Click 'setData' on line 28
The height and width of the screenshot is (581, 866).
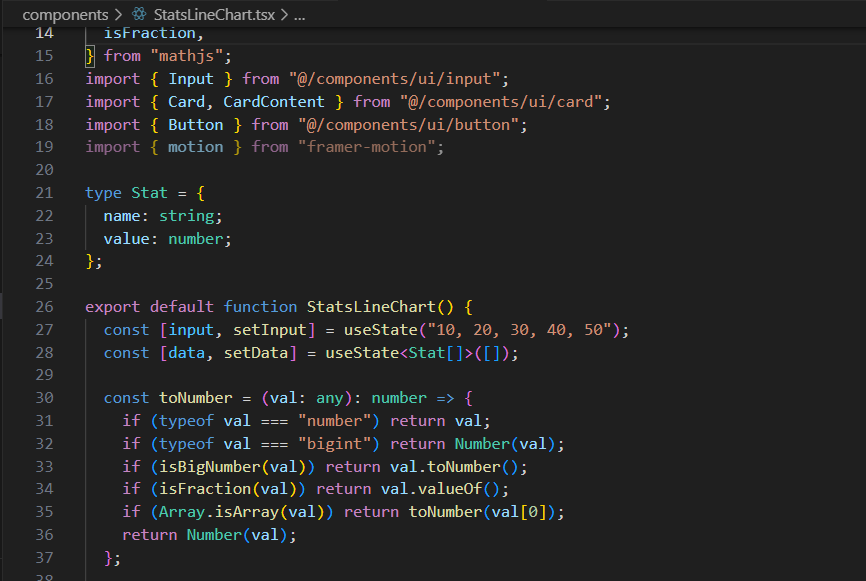[x=256, y=353]
